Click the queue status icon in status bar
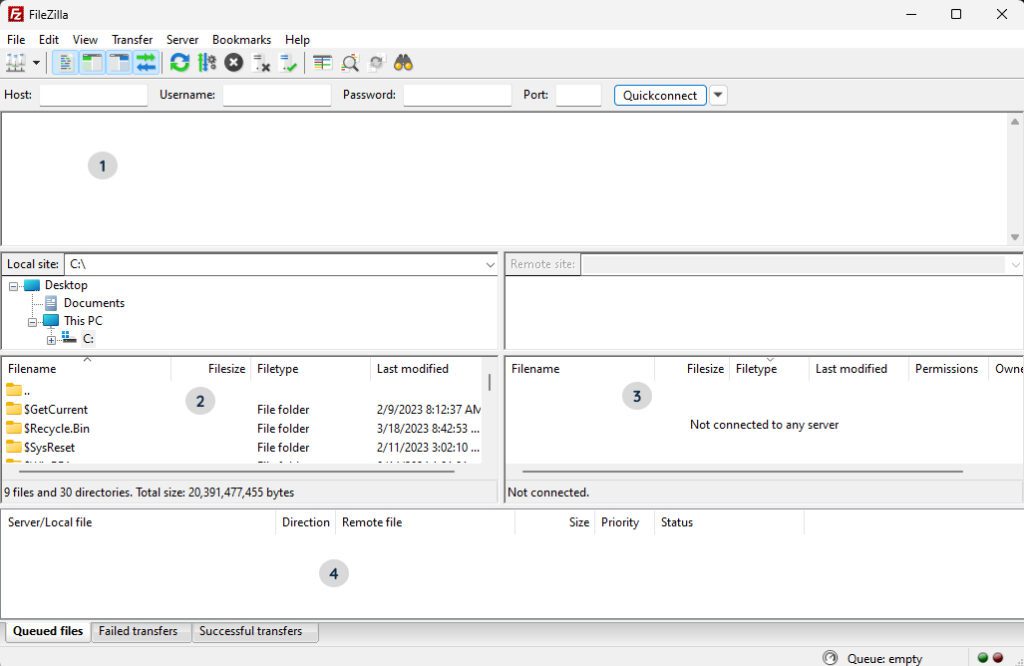 (x=830, y=658)
